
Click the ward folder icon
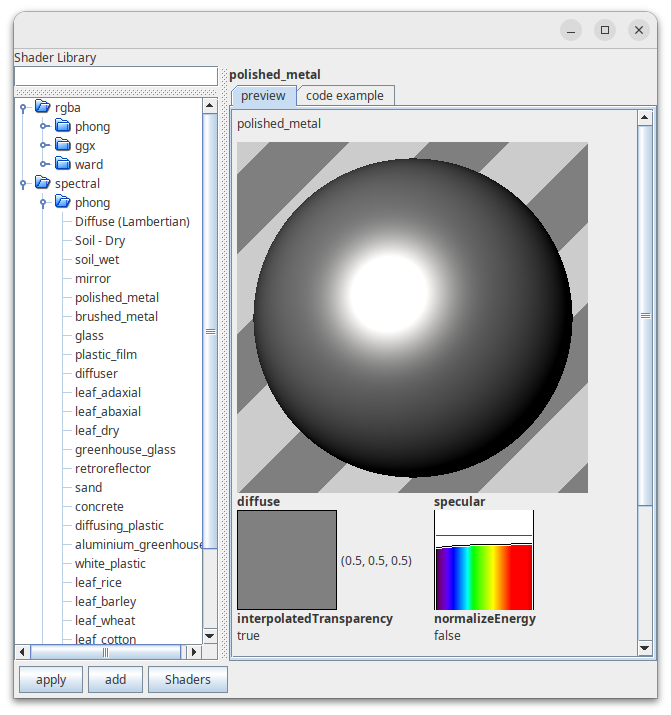pos(62,164)
